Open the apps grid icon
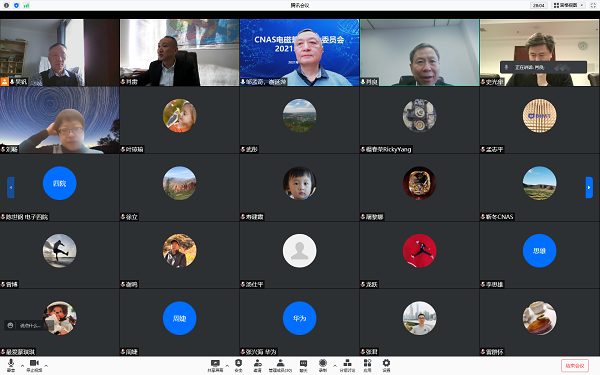Viewport: 600px width, 375px height. pyautogui.click(x=367, y=365)
